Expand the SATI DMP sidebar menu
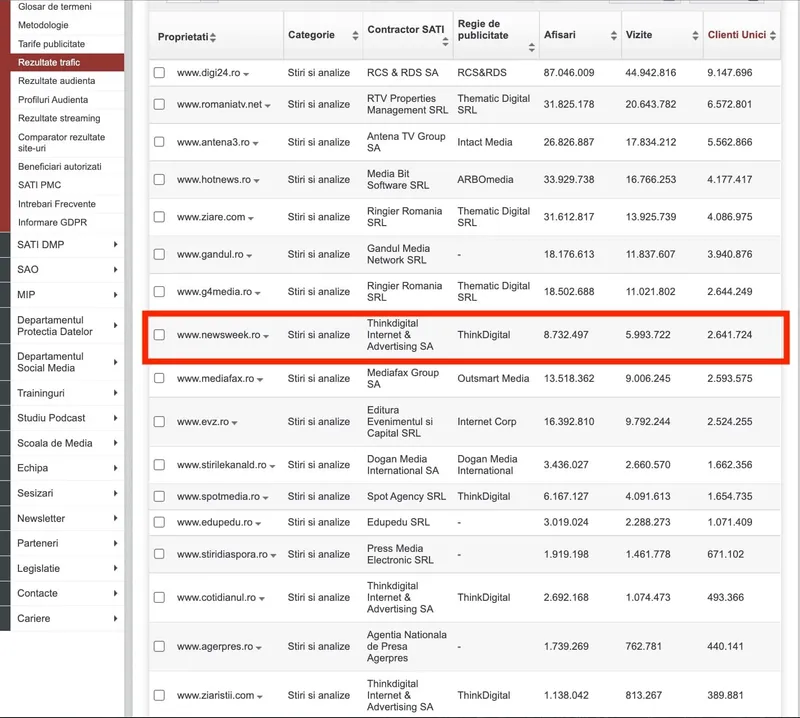 [x=67, y=244]
